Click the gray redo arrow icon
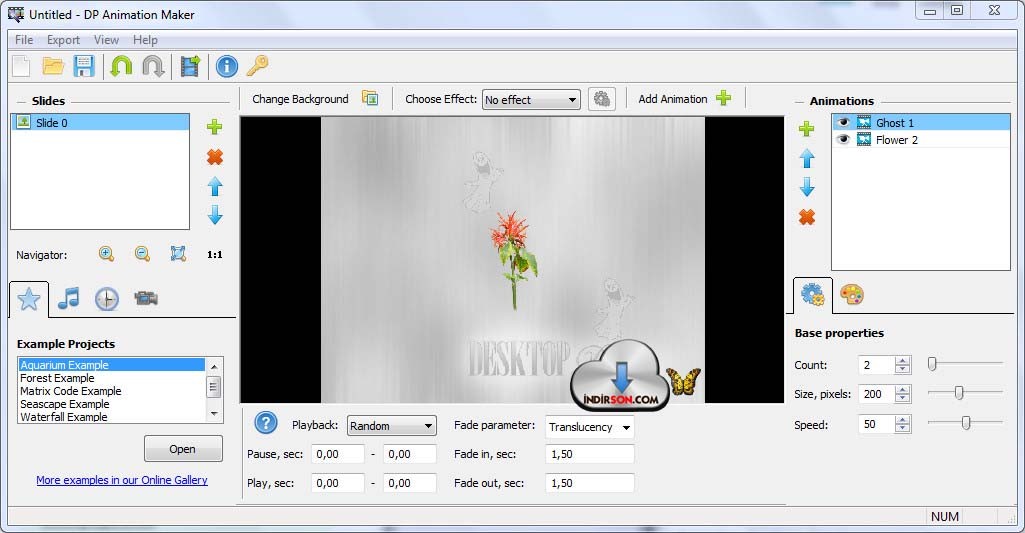 153,66
